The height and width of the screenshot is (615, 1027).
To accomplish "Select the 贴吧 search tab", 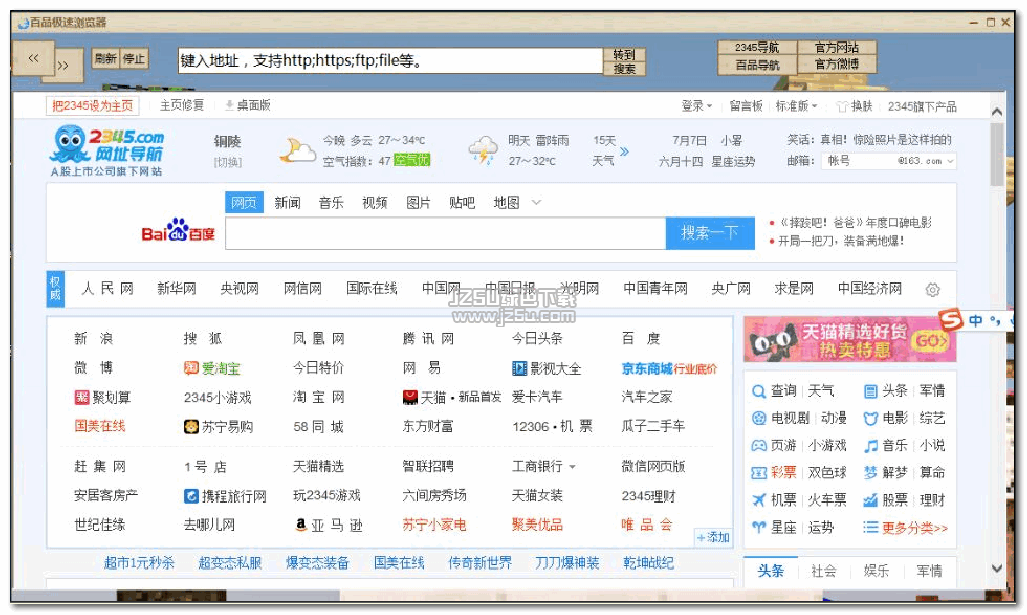I will (462, 202).
